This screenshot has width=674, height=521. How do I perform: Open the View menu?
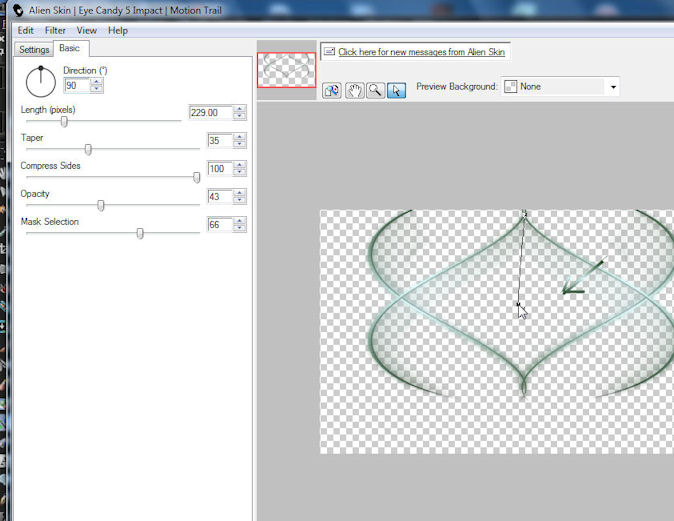pyautogui.click(x=86, y=31)
